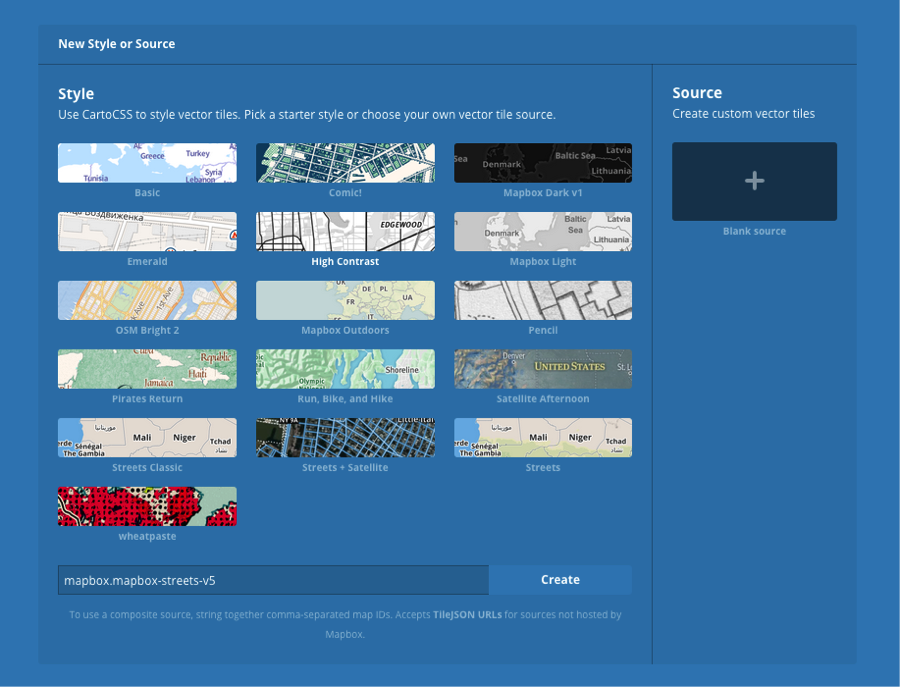
Task: Pick the Streets Classic style
Action: click(x=147, y=438)
